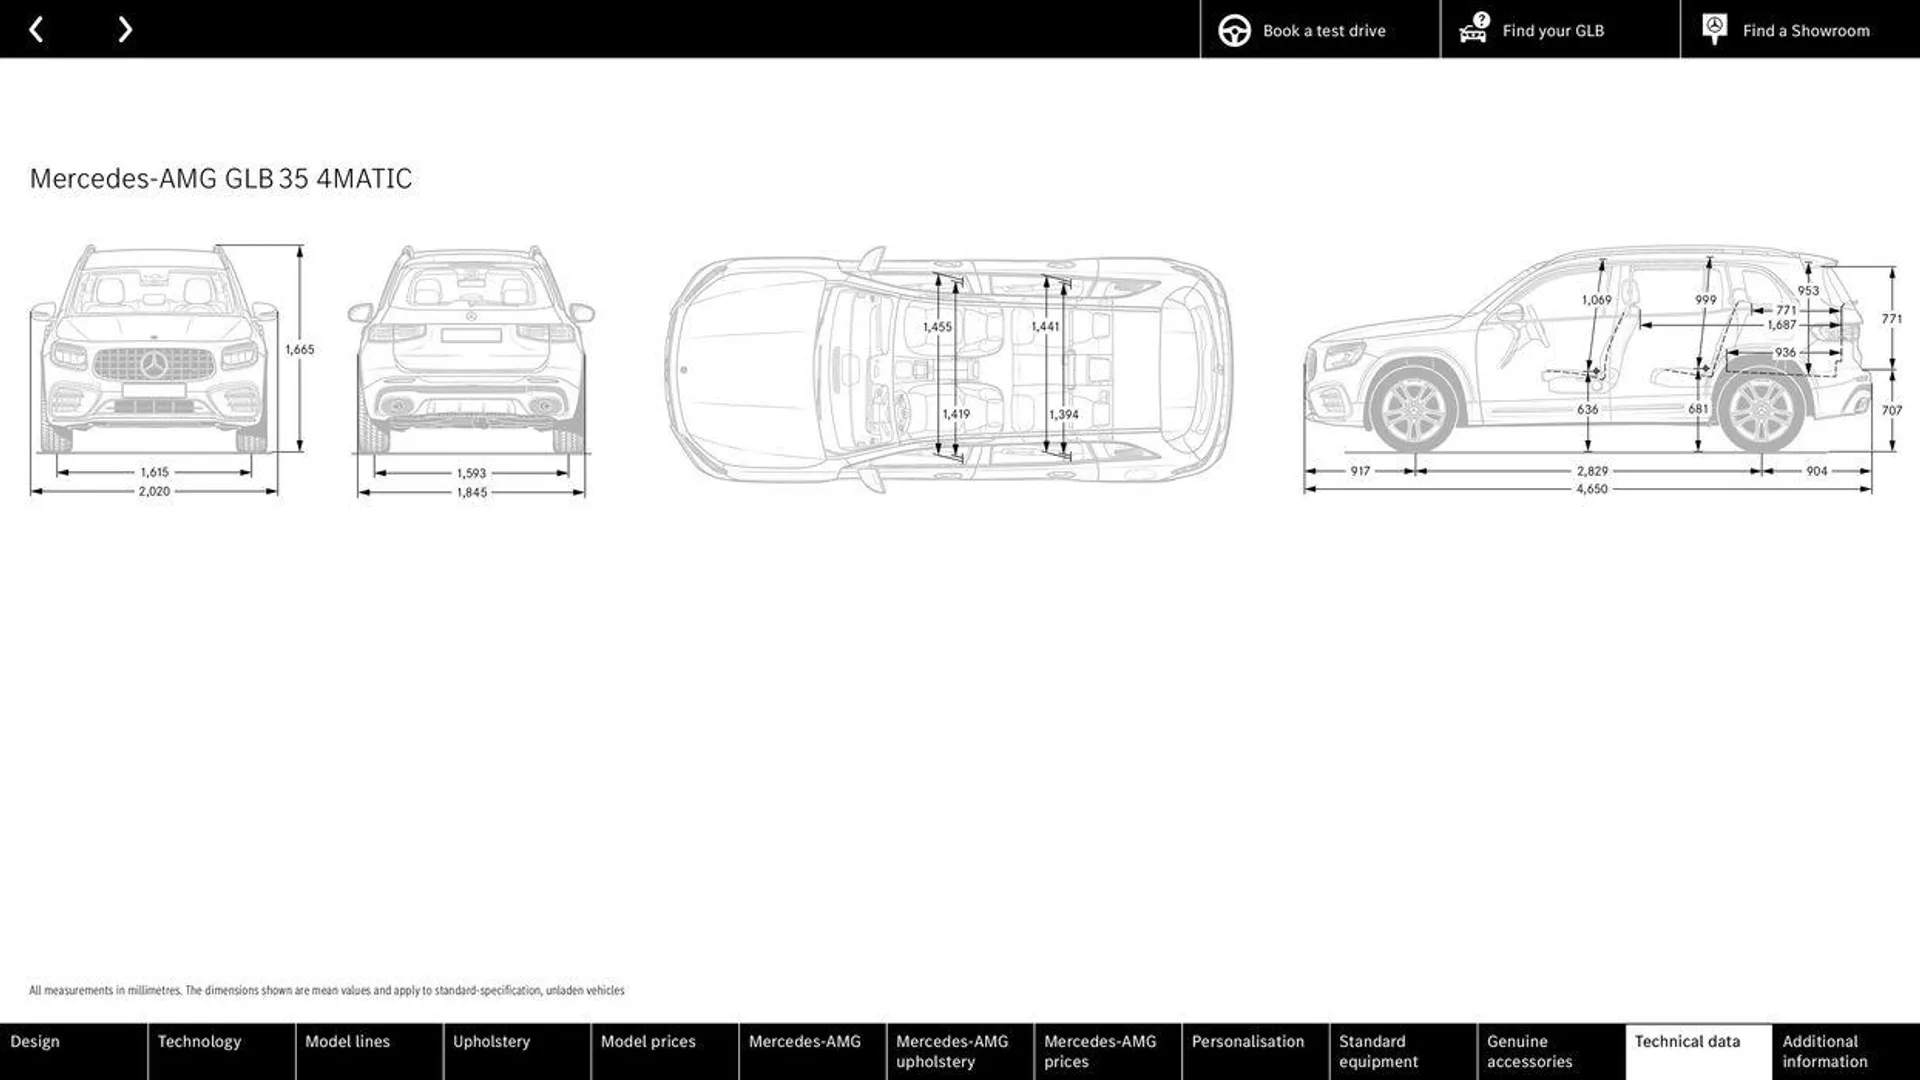Open the Personalisation tab

pyautogui.click(x=1256, y=1051)
